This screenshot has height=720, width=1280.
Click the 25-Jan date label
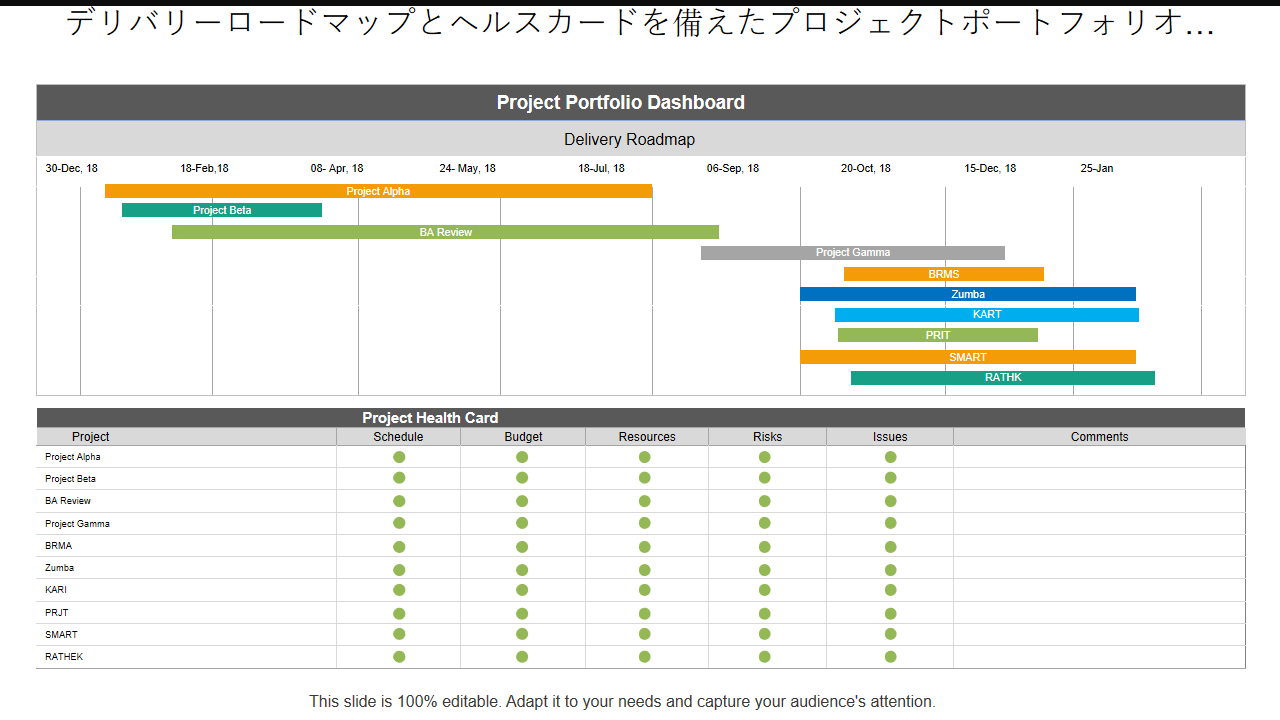click(x=1097, y=168)
